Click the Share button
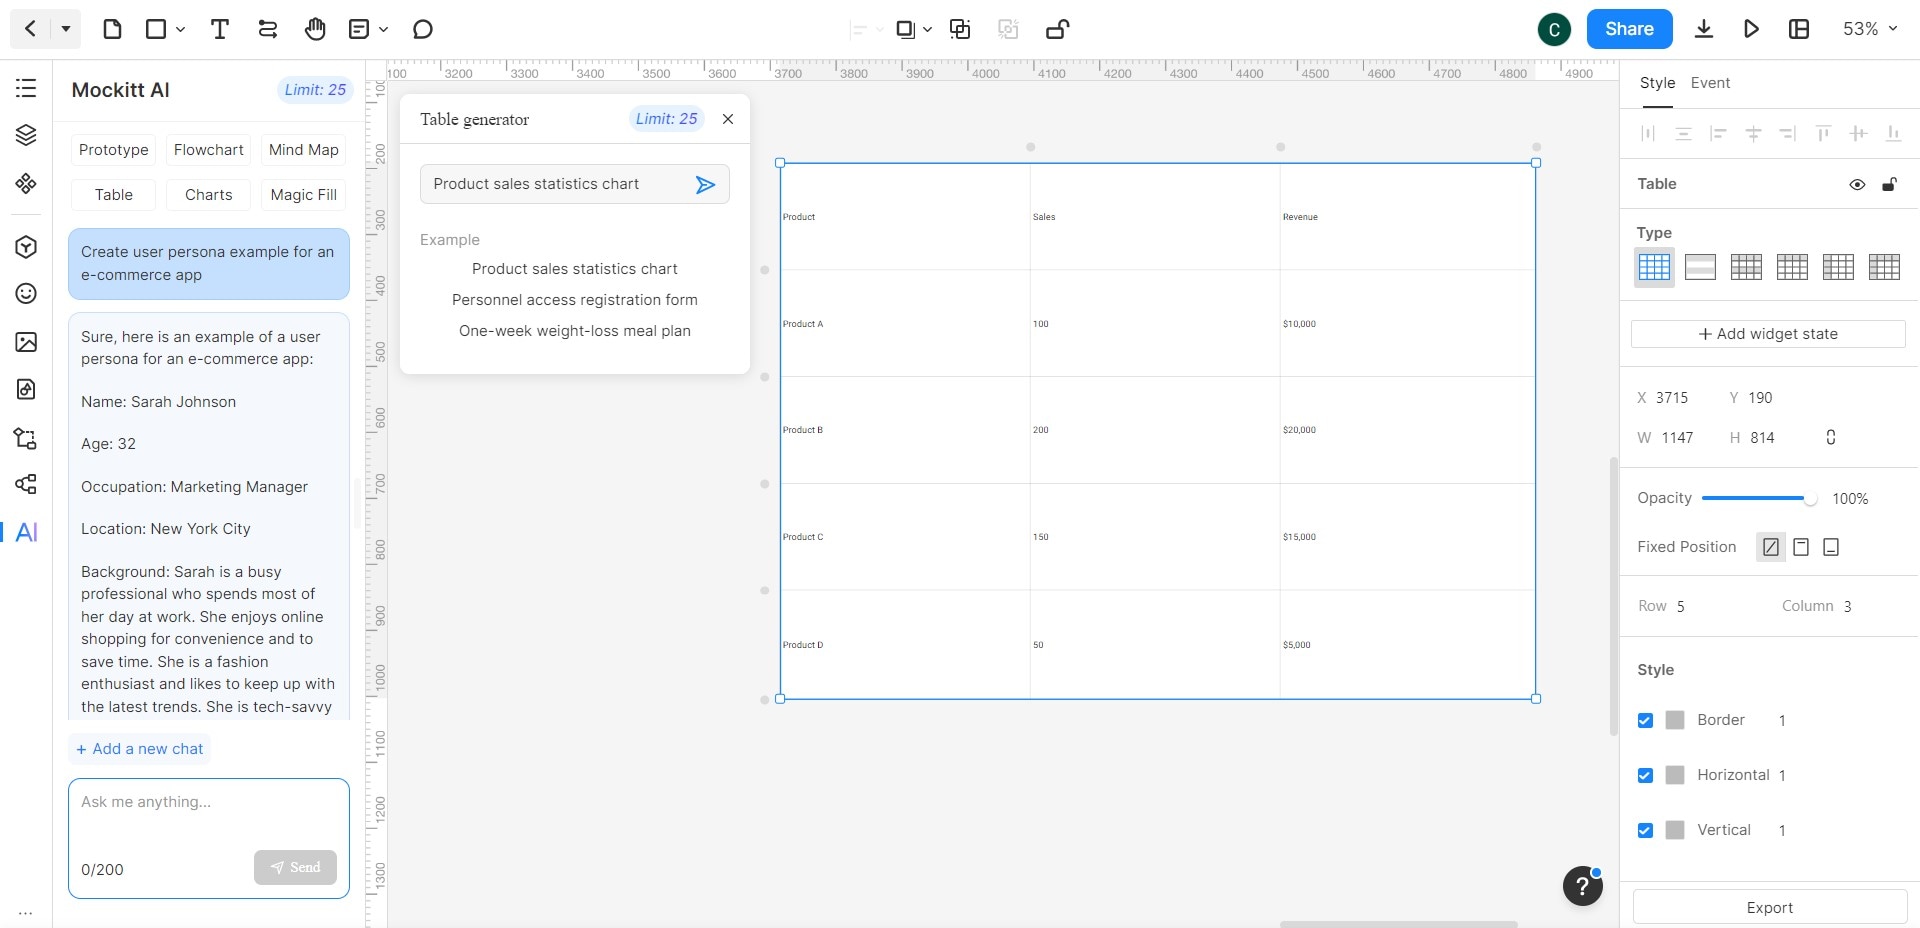This screenshot has width=1920, height=928. pyautogui.click(x=1629, y=29)
